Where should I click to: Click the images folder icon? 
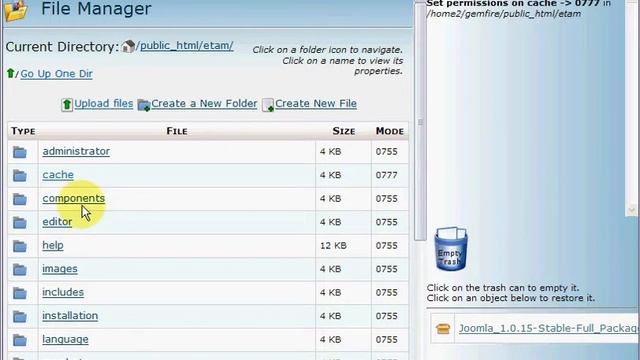point(20,270)
